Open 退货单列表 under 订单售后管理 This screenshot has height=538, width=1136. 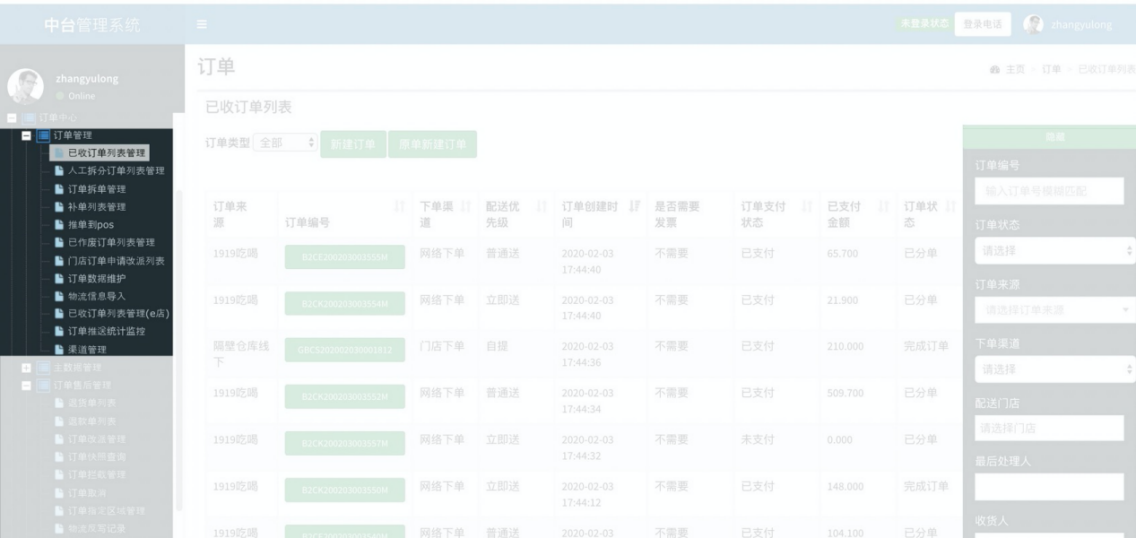92,403
